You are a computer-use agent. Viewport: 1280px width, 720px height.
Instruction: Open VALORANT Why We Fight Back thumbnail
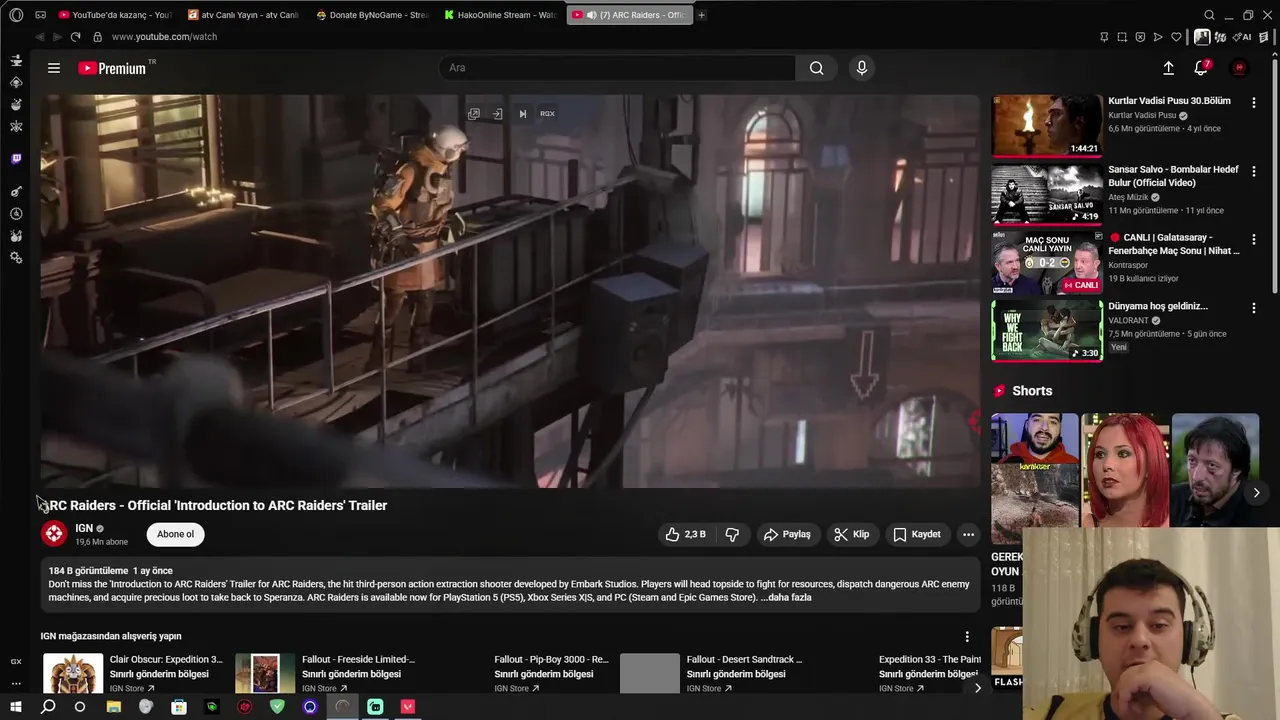[1047, 330]
